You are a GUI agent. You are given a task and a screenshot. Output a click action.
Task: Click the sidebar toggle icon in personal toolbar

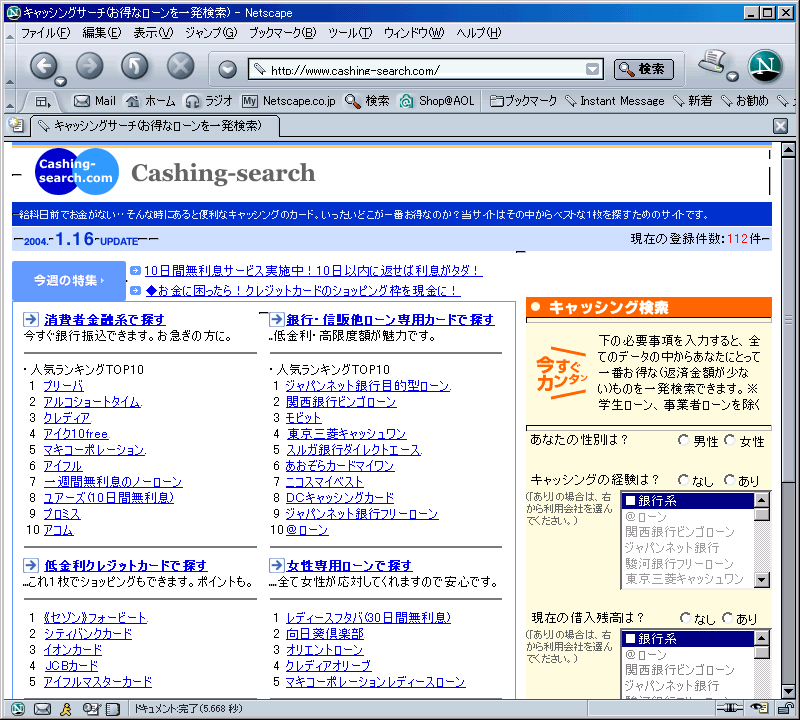point(43,102)
